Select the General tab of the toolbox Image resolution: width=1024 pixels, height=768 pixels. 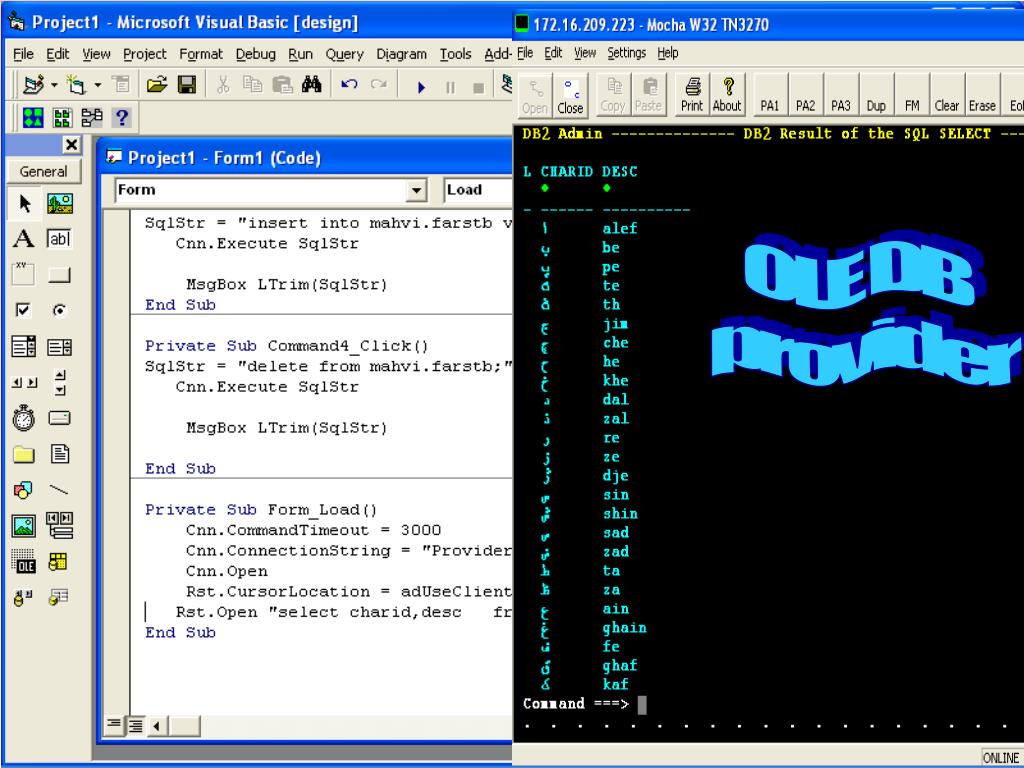click(44, 172)
